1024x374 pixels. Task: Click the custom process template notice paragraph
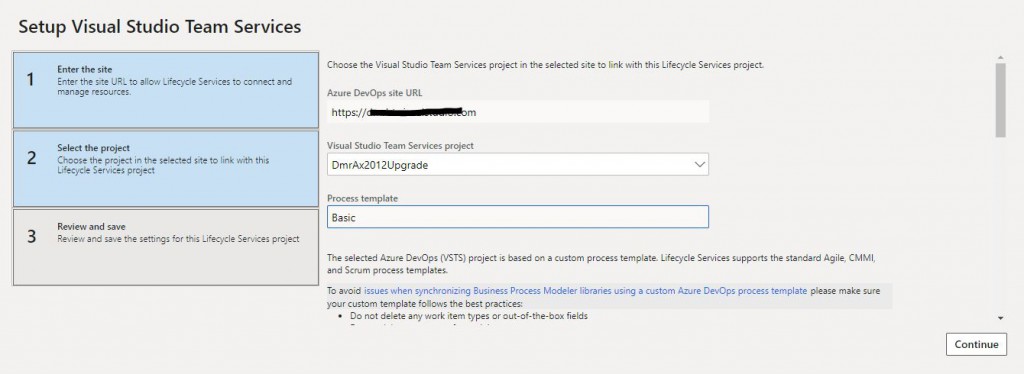coord(601,264)
